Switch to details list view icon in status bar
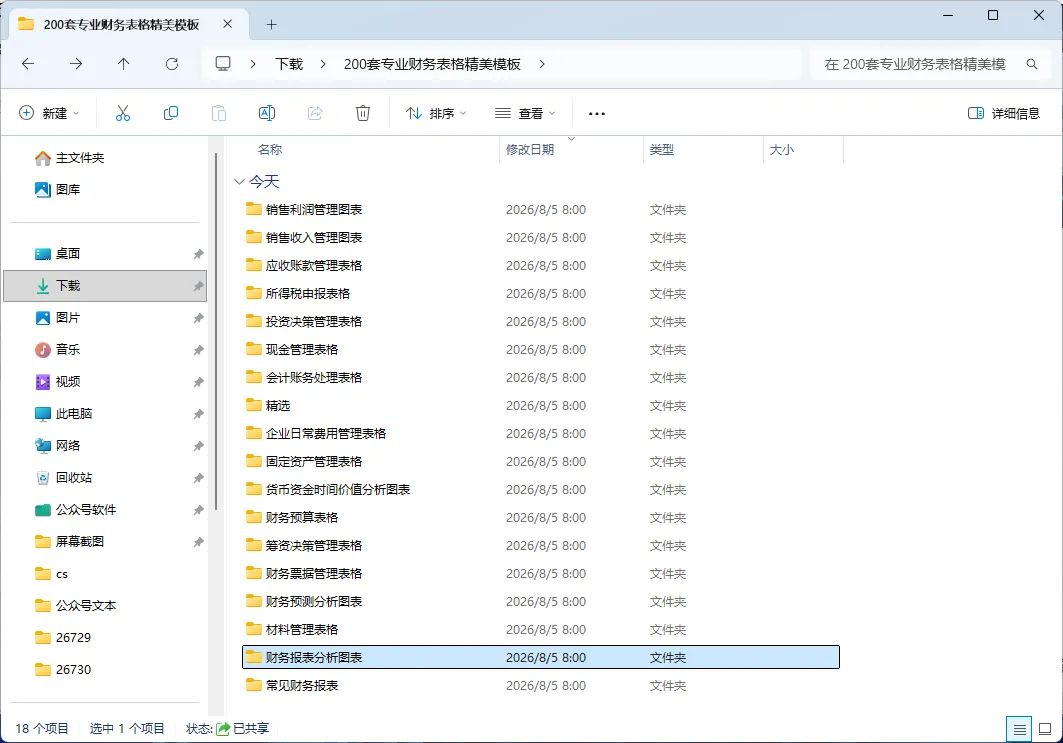1063x743 pixels. click(1019, 729)
